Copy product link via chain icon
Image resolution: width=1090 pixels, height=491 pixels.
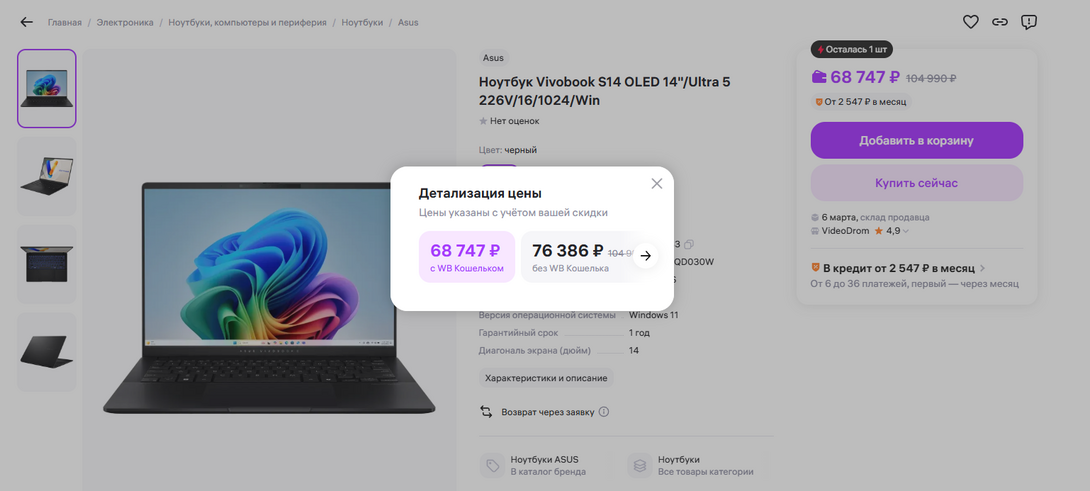(x=1000, y=22)
